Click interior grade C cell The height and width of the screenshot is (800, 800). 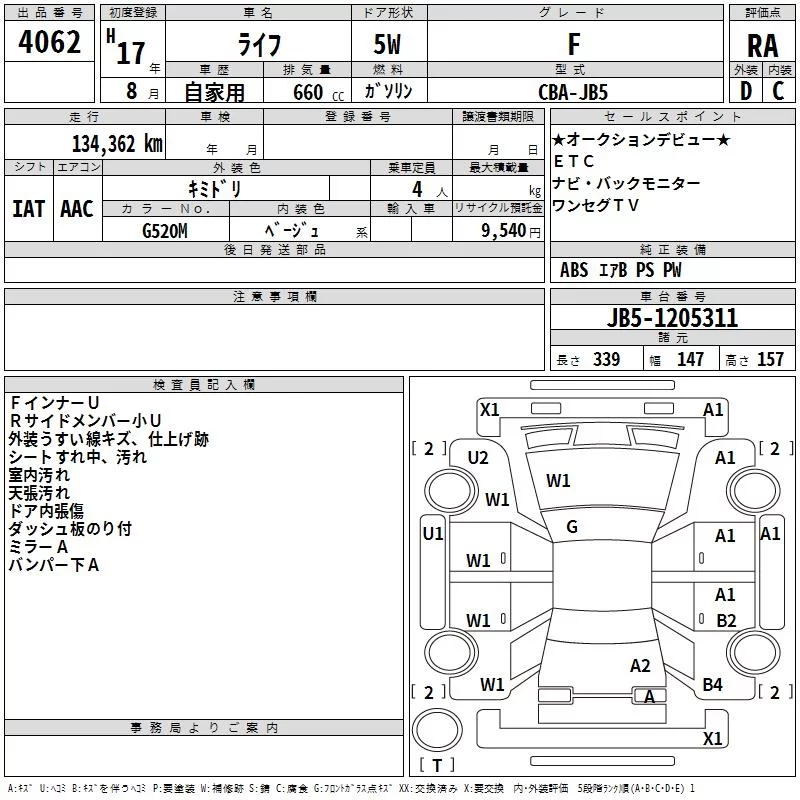coord(779,91)
